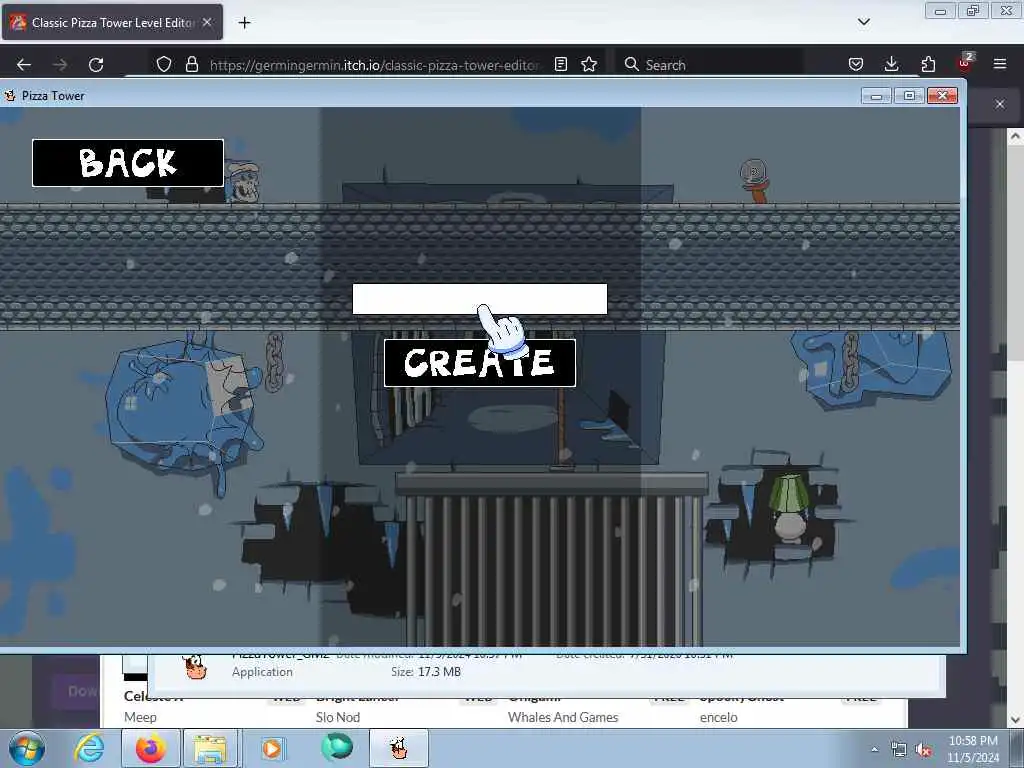Viewport: 1024px width, 768px height.
Task: Toggle reader view icon
Action: click(x=560, y=65)
